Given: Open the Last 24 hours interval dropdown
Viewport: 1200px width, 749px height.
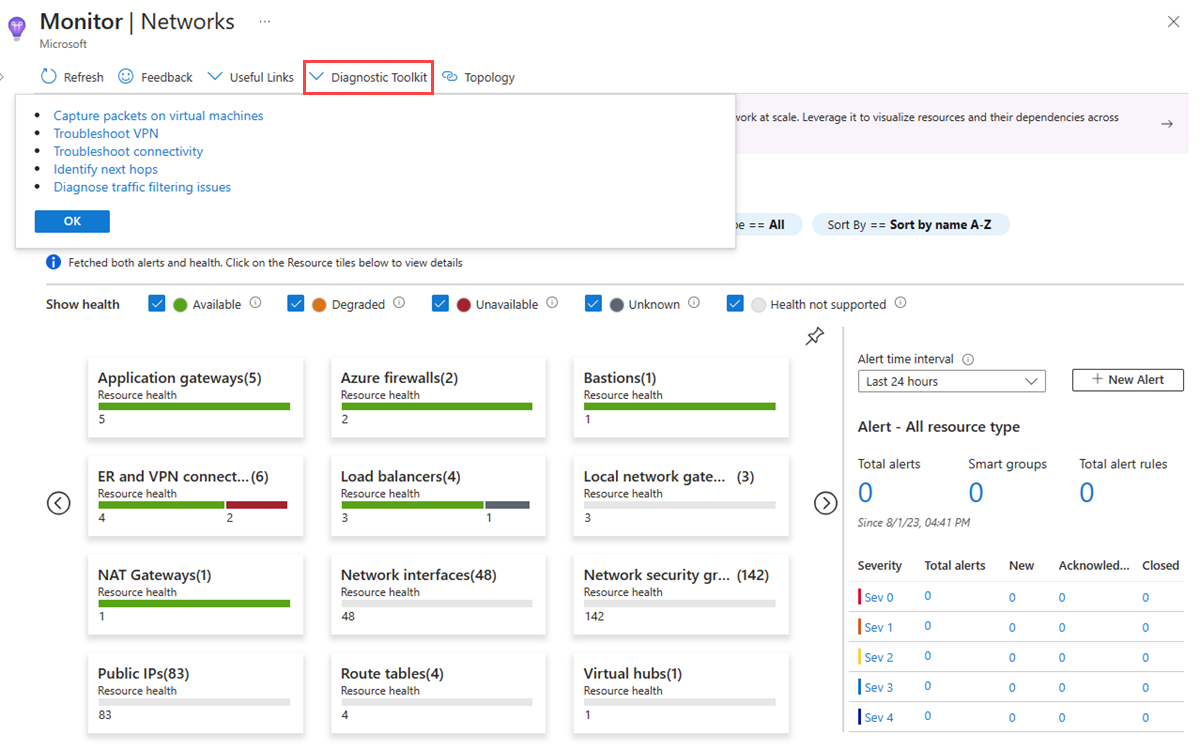Looking at the screenshot, I should [x=951, y=381].
